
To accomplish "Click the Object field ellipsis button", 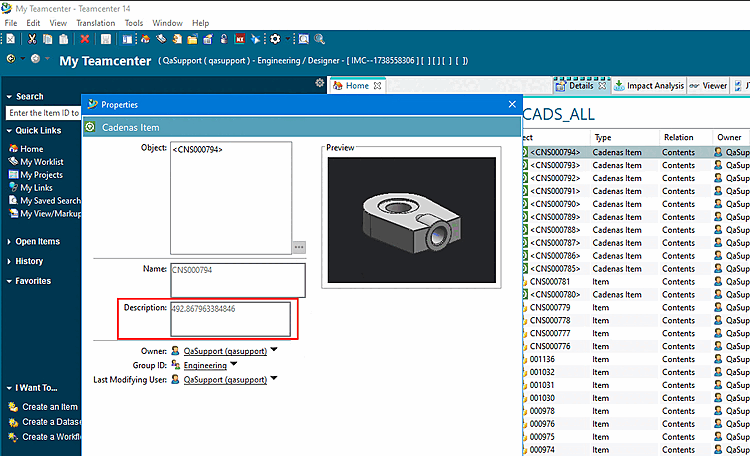I will tap(299, 247).
